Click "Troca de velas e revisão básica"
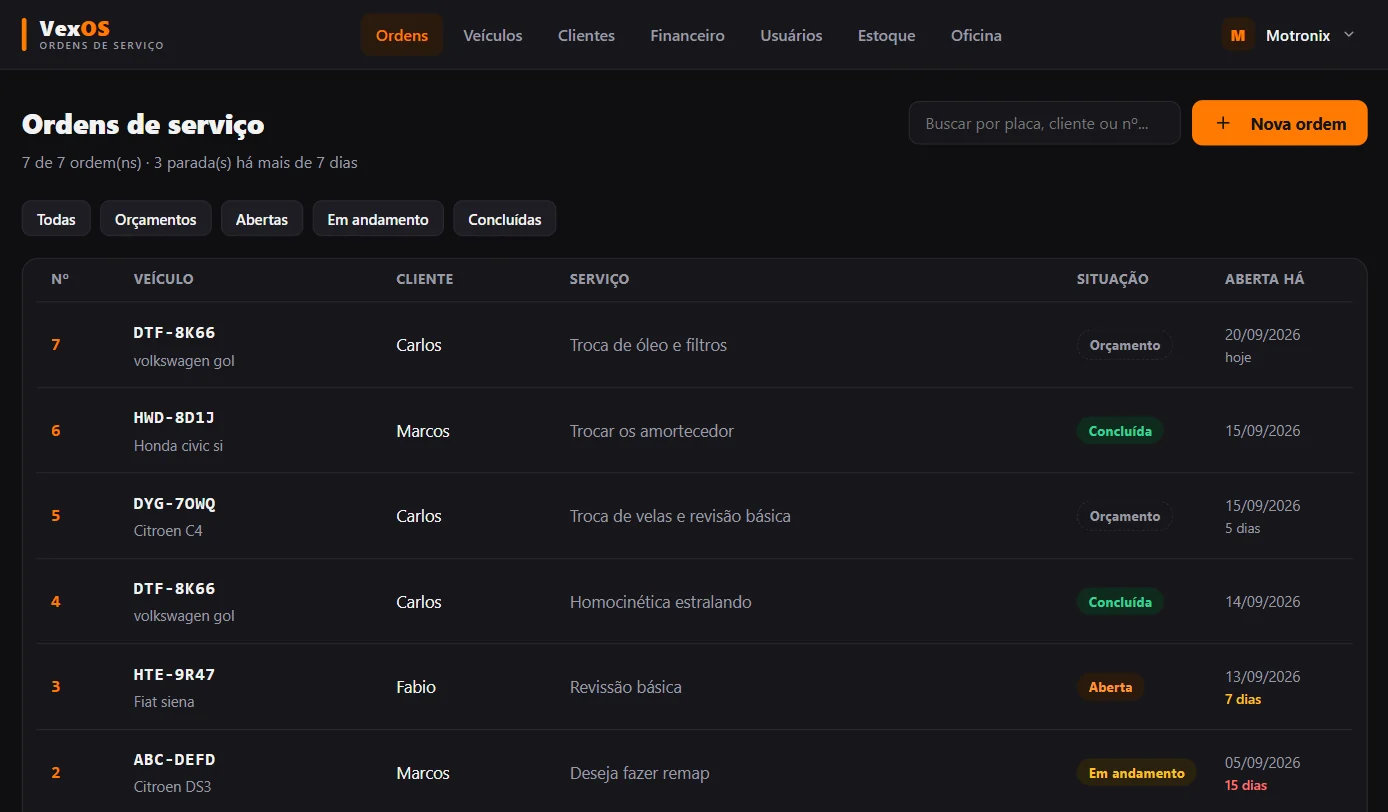1388x812 pixels. [x=680, y=516]
